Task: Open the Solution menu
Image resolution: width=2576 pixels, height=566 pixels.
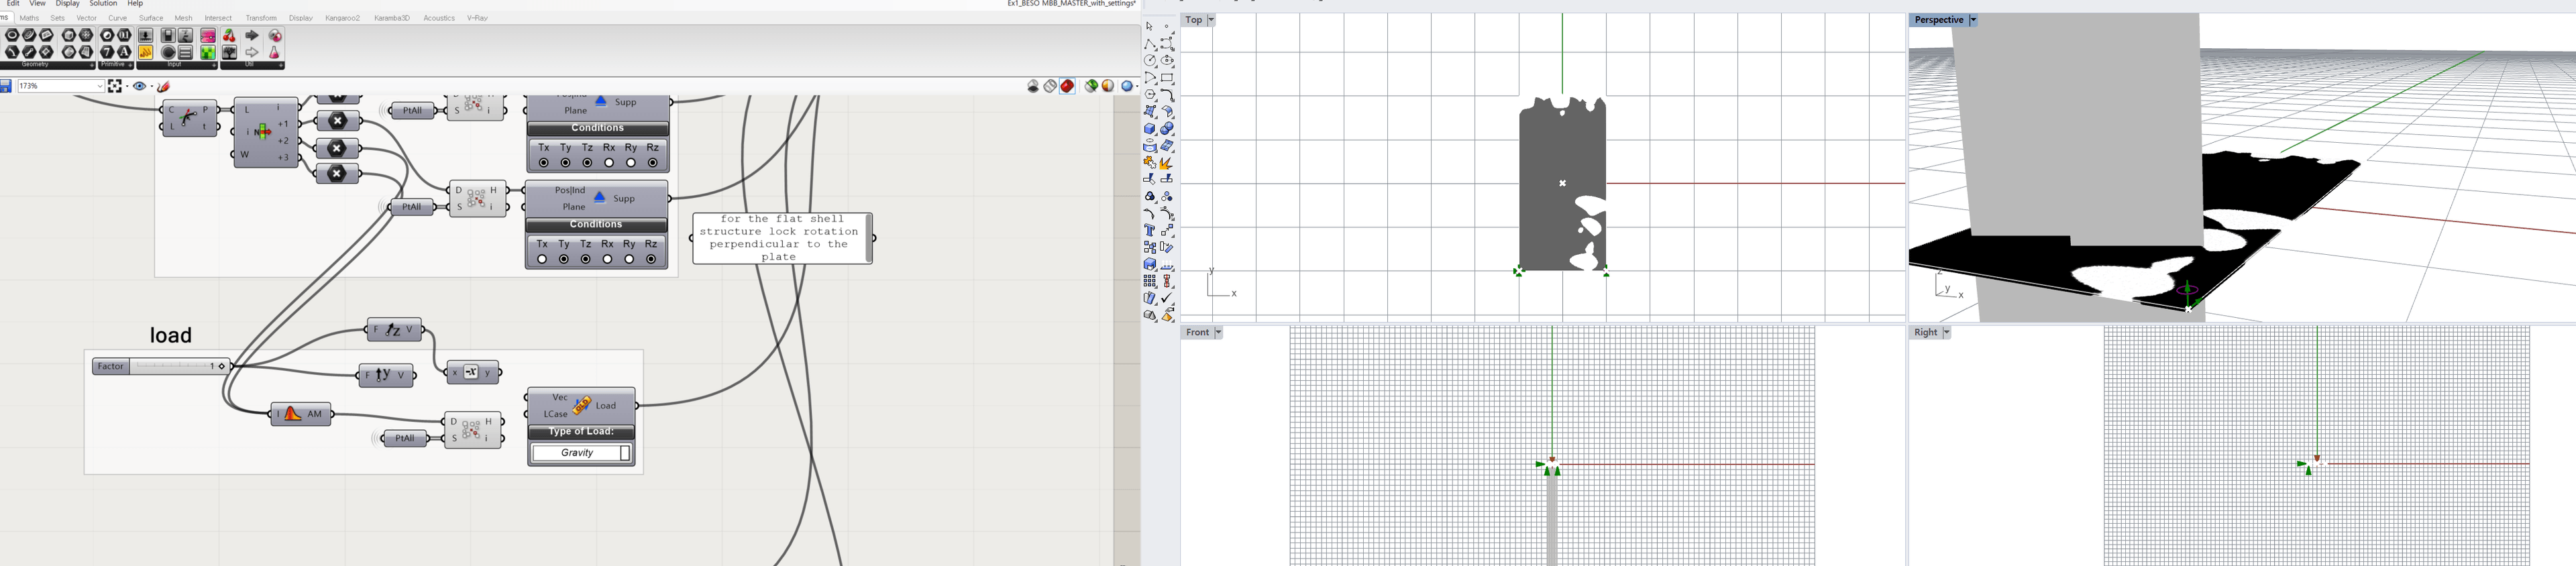Action: click(103, 4)
